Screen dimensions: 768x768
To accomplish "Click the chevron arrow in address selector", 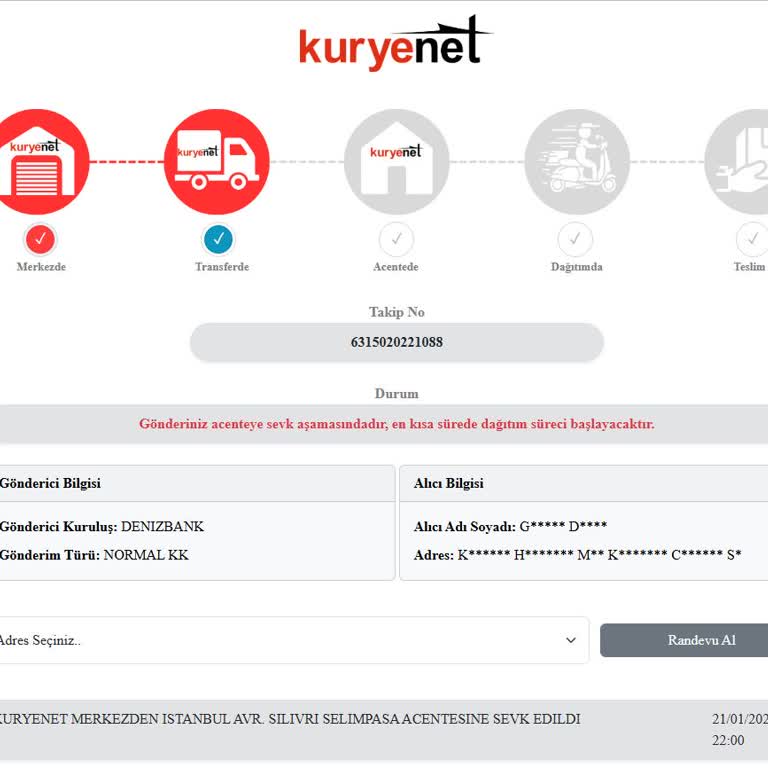I will (571, 640).
